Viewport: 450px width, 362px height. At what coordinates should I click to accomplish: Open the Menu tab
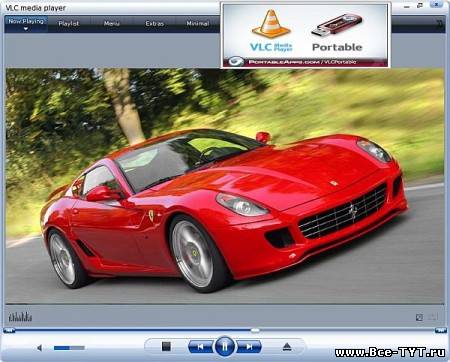(x=111, y=24)
